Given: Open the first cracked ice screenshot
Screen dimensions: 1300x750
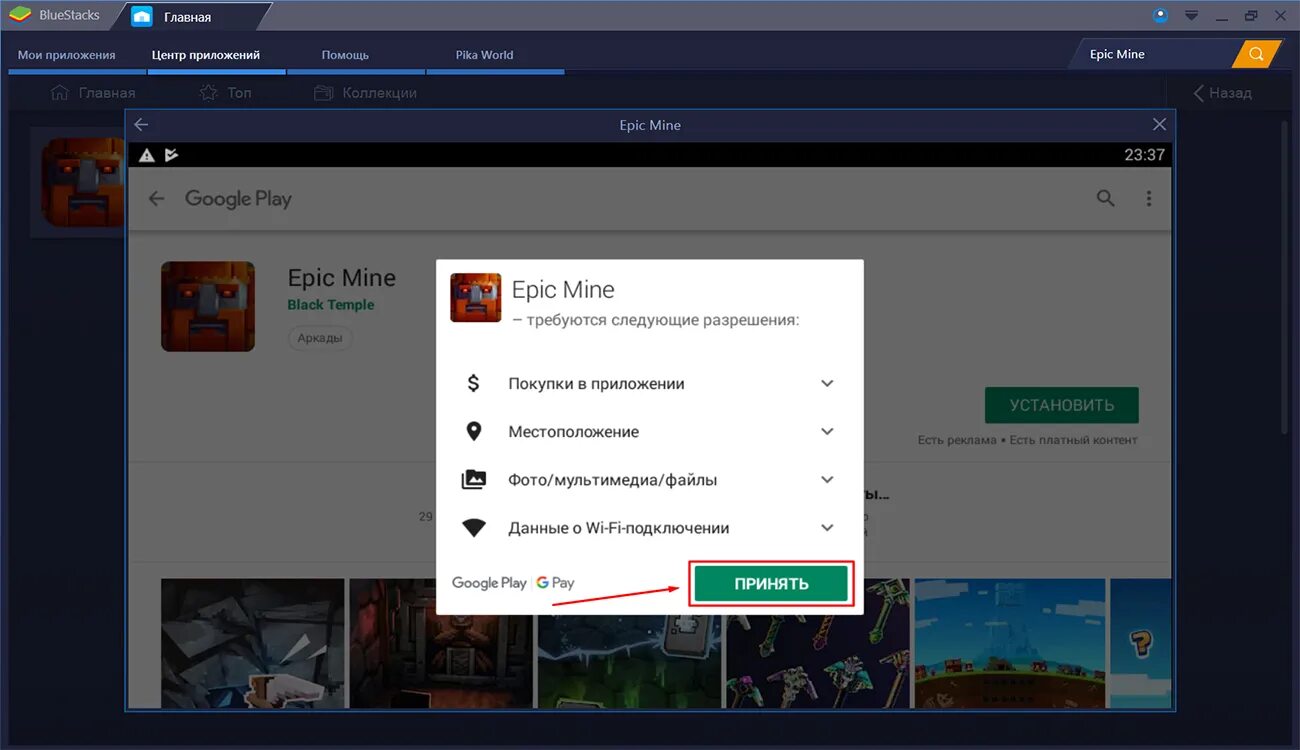Looking at the screenshot, I should 252,643.
